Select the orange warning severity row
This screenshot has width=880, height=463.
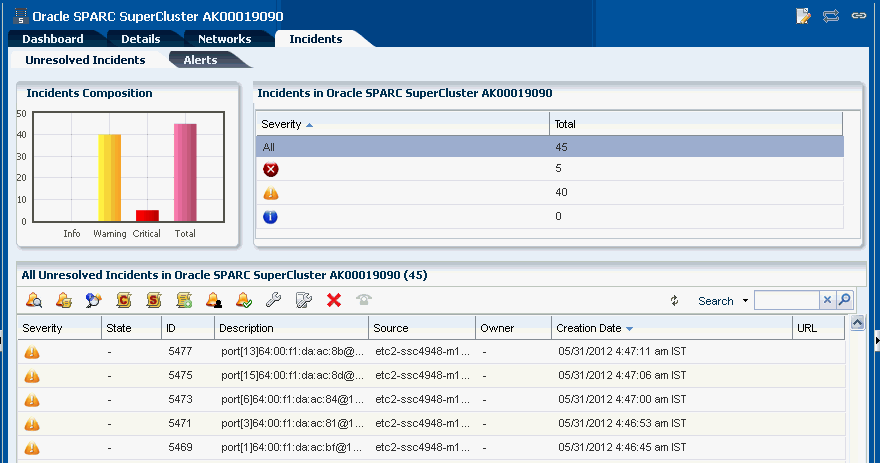coord(549,192)
